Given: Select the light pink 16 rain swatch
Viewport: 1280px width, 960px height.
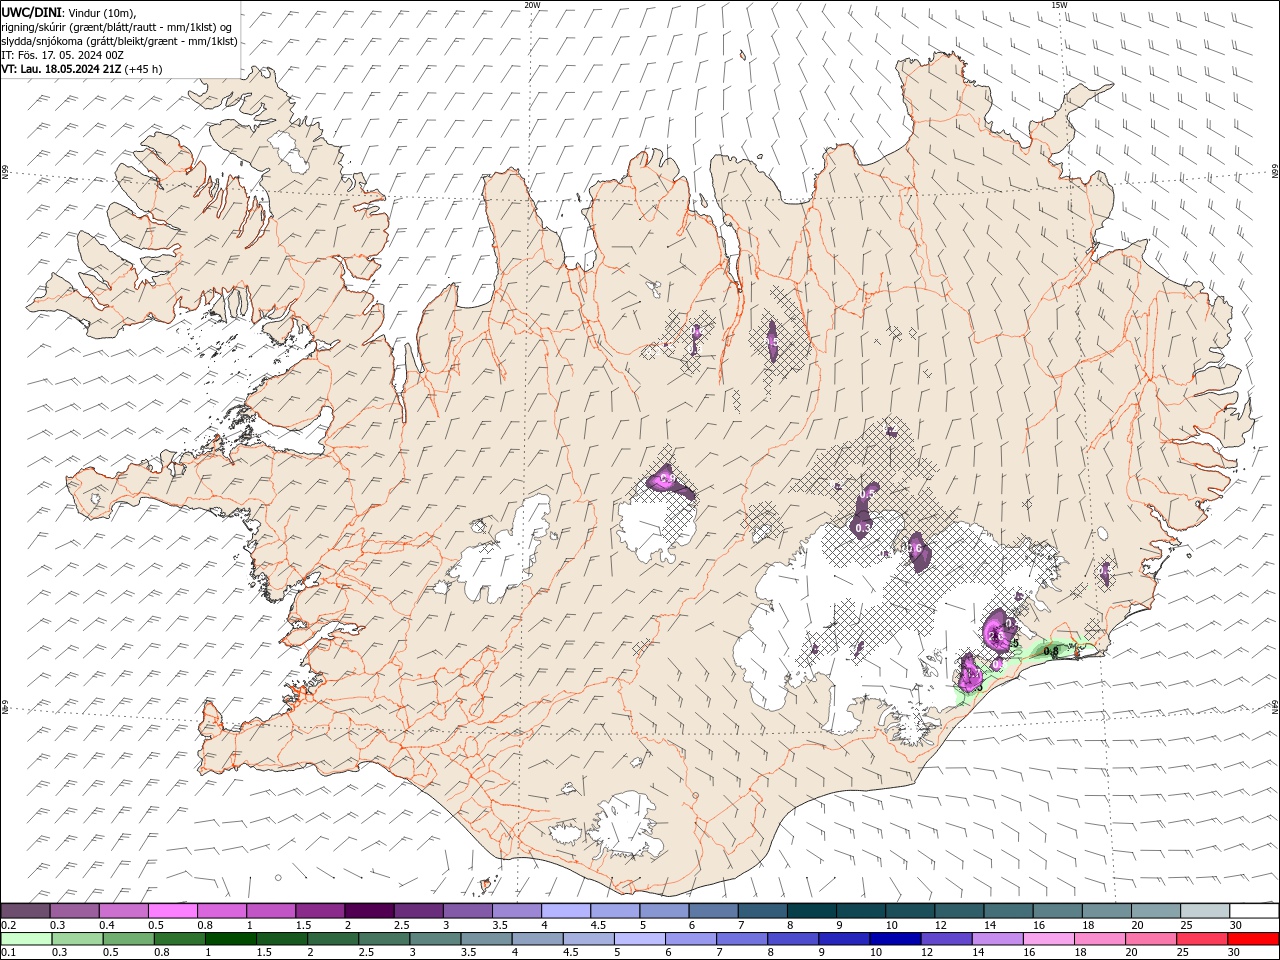Looking at the screenshot, I should 1048,939.
